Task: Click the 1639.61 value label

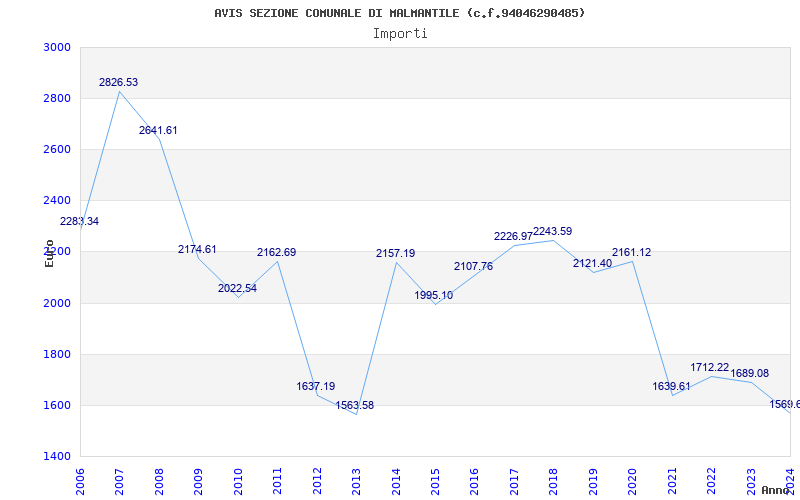Action: (x=672, y=386)
